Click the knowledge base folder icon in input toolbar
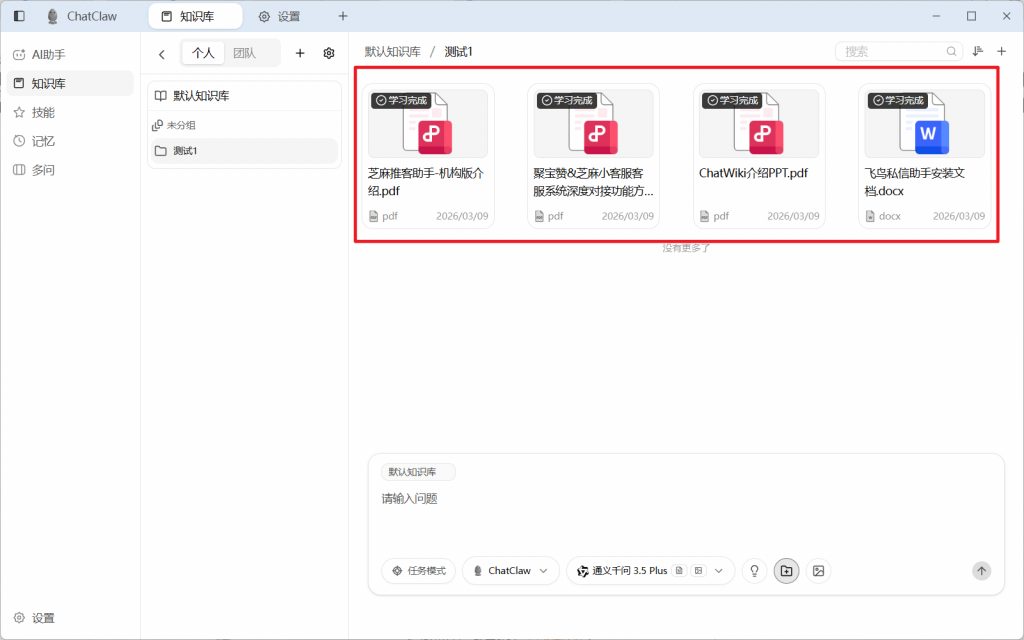 click(x=786, y=570)
